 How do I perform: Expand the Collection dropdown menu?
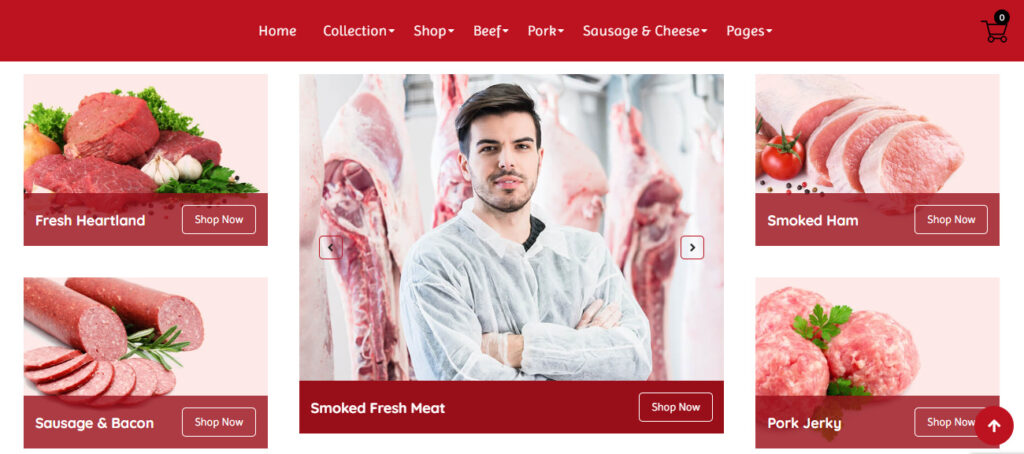click(359, 31)
